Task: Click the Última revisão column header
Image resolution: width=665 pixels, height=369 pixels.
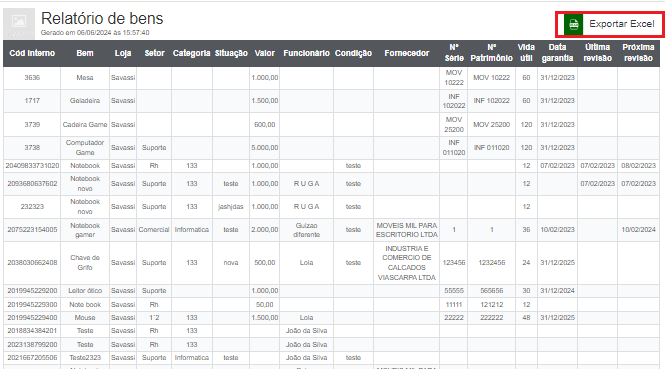Action: coord(597,53)
